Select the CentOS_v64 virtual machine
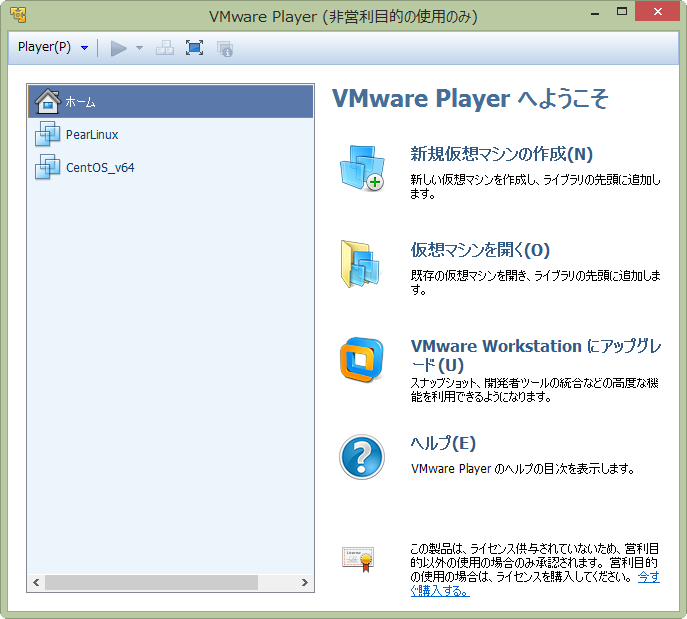This screenshot has width=687, height=619. click(170, 167)
